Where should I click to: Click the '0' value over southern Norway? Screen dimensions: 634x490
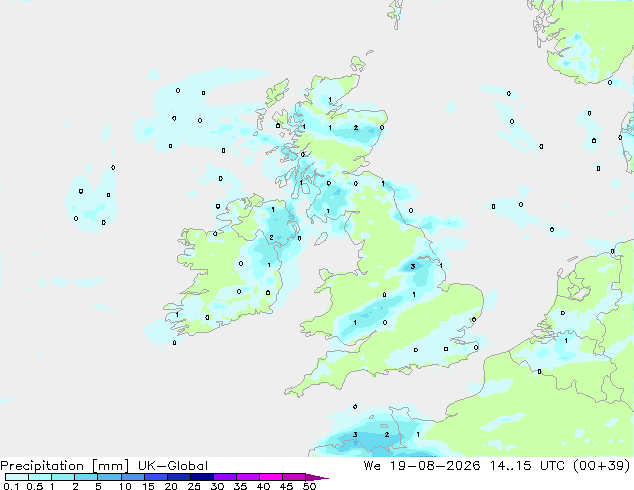click(610, 82)
